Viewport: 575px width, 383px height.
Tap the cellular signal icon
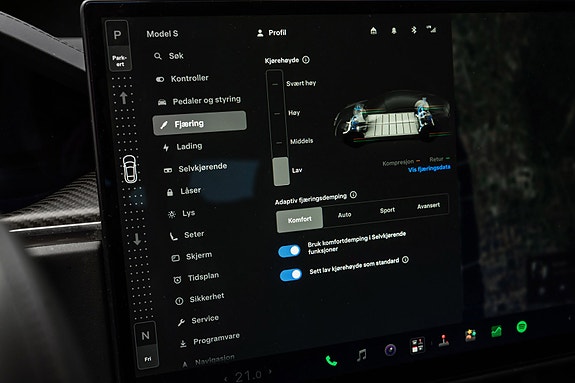click(x=431, y=29)
